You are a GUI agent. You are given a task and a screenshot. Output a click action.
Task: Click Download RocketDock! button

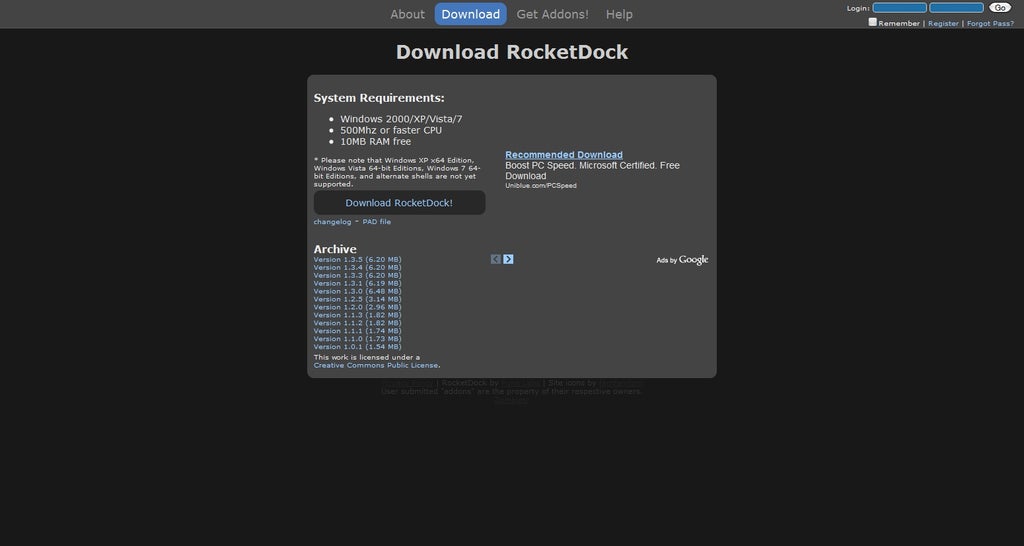(x=399, y=202)
